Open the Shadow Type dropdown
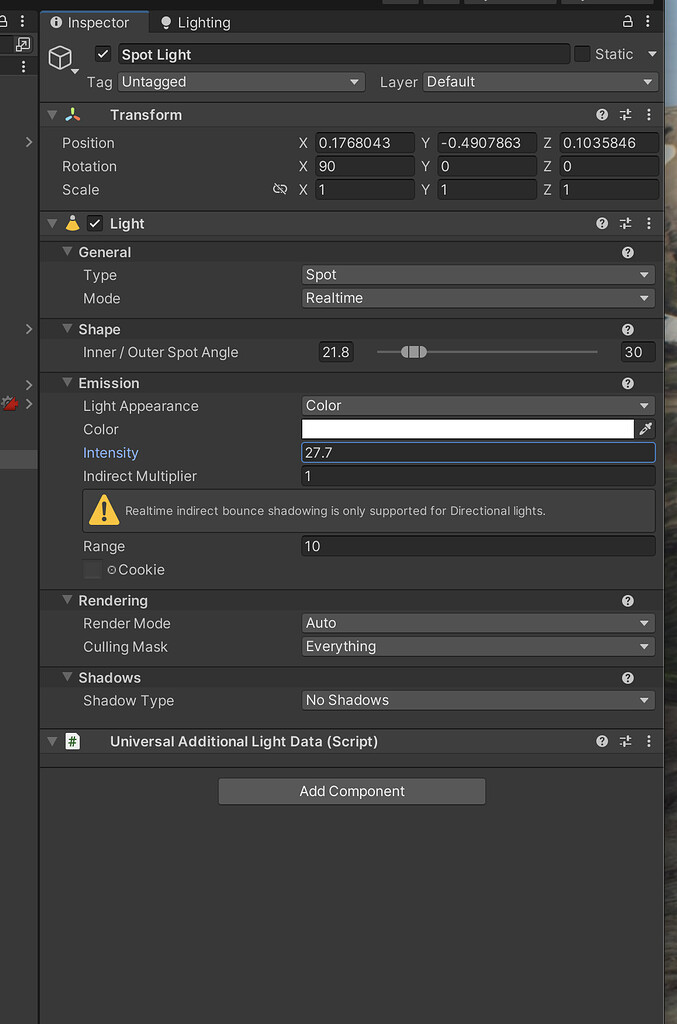The width and height of the screenshot is (677, 1024). (x=477, y=700)
